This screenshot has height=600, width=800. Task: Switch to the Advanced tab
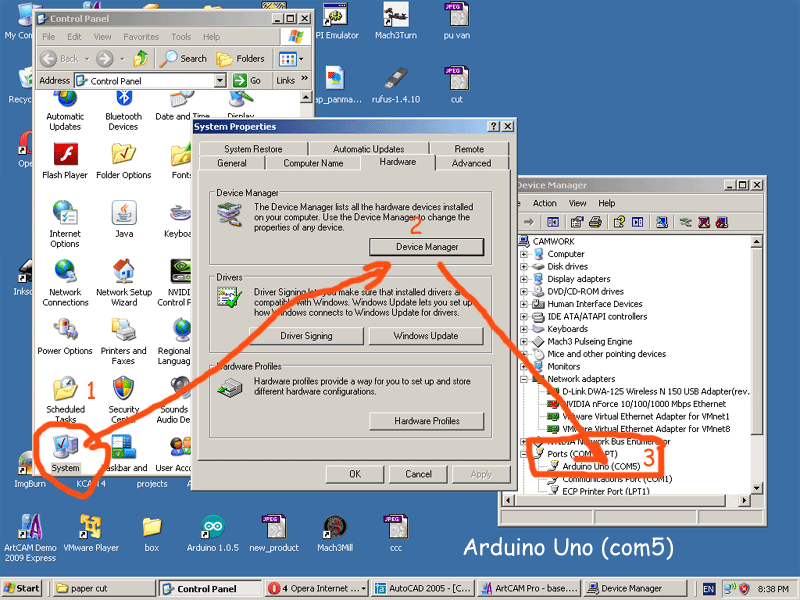pos(471,163)
